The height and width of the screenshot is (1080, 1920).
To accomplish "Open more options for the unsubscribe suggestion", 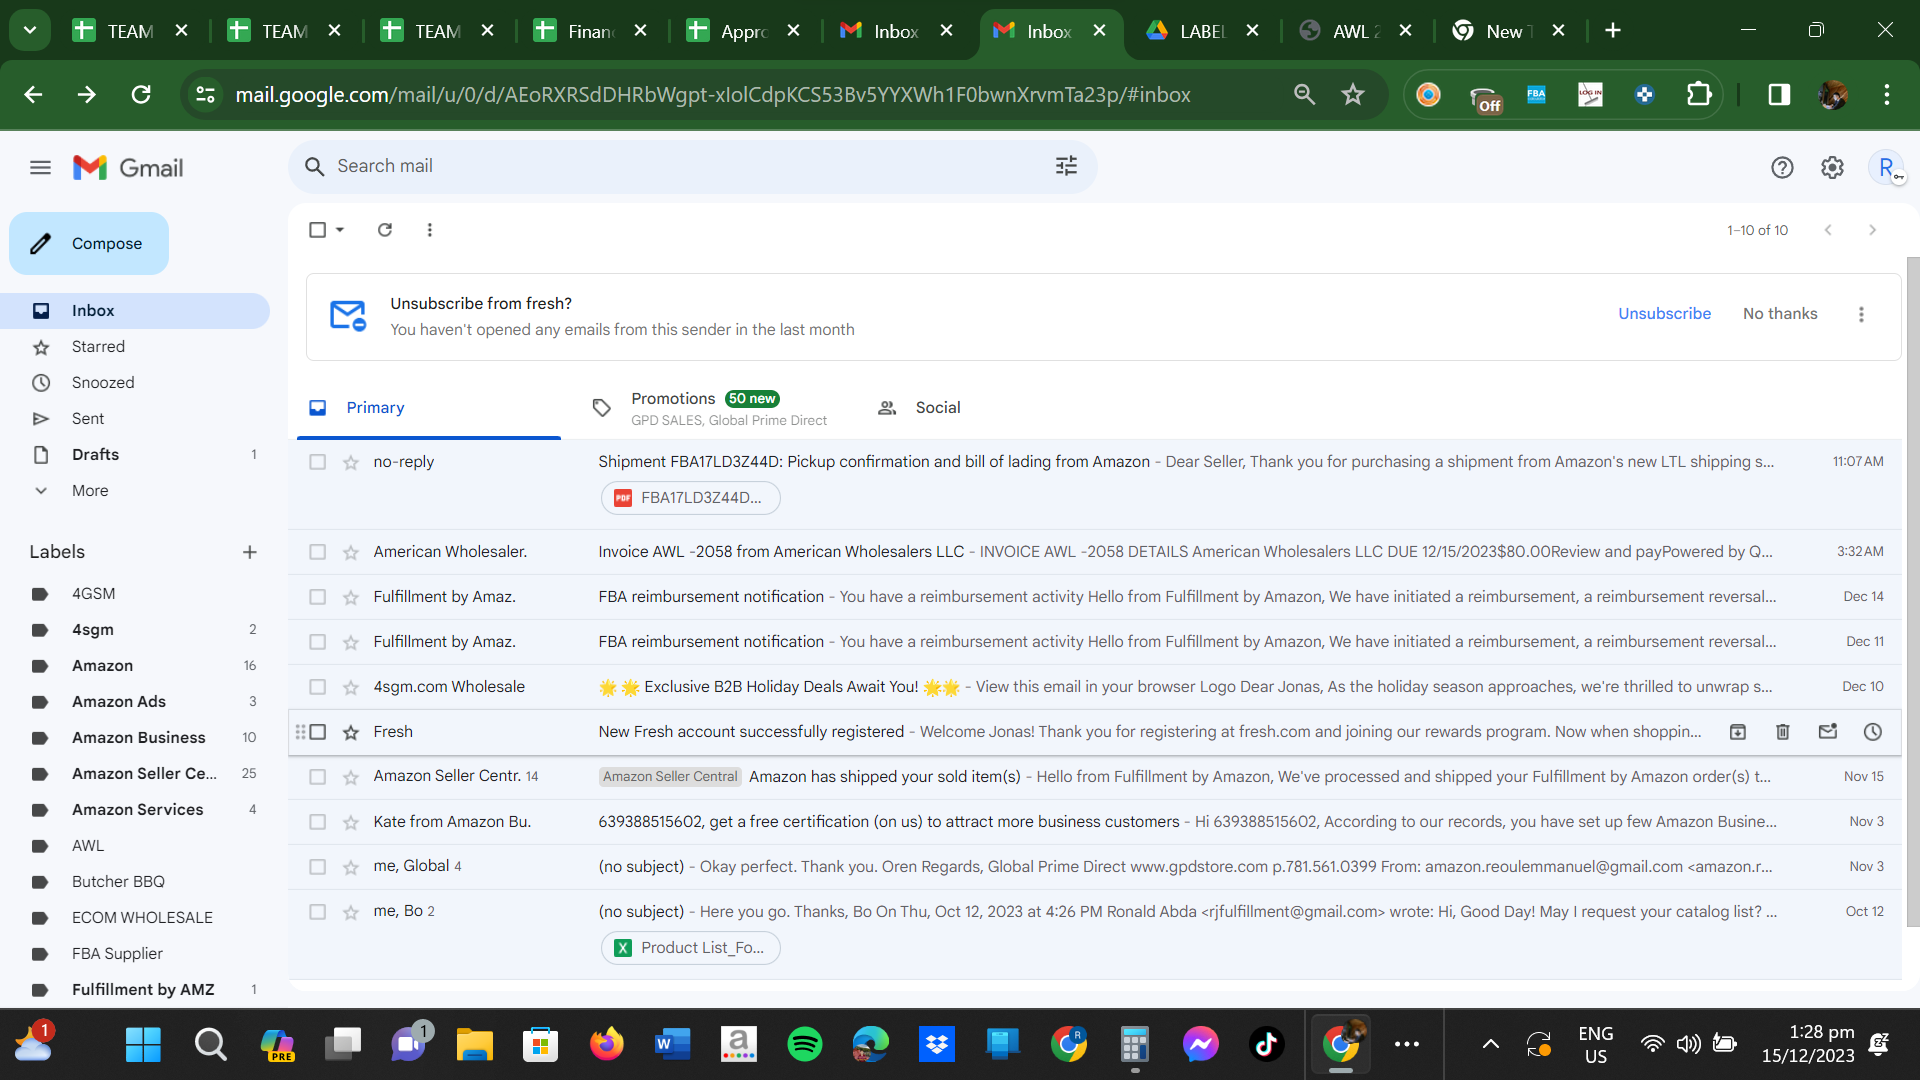I will [1861, 315].
